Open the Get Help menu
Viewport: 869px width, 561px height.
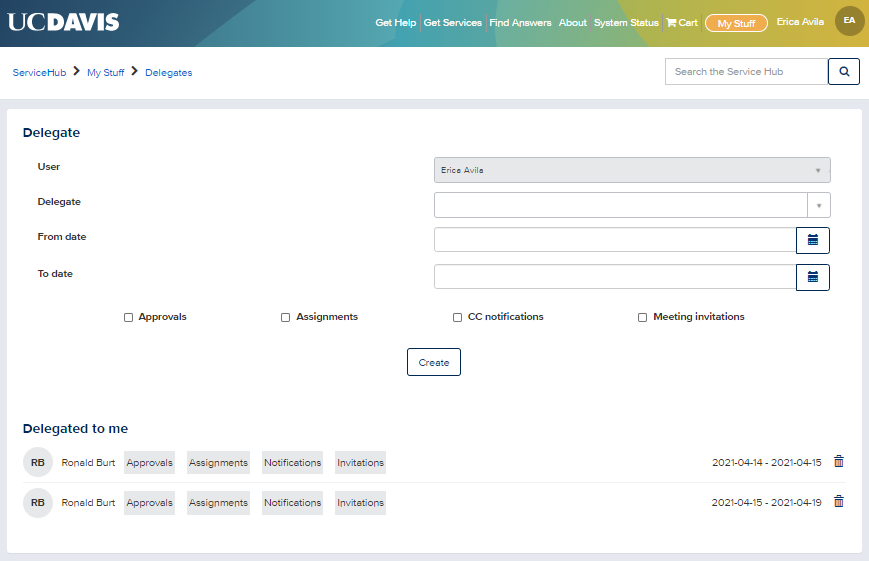click(397, 23)
